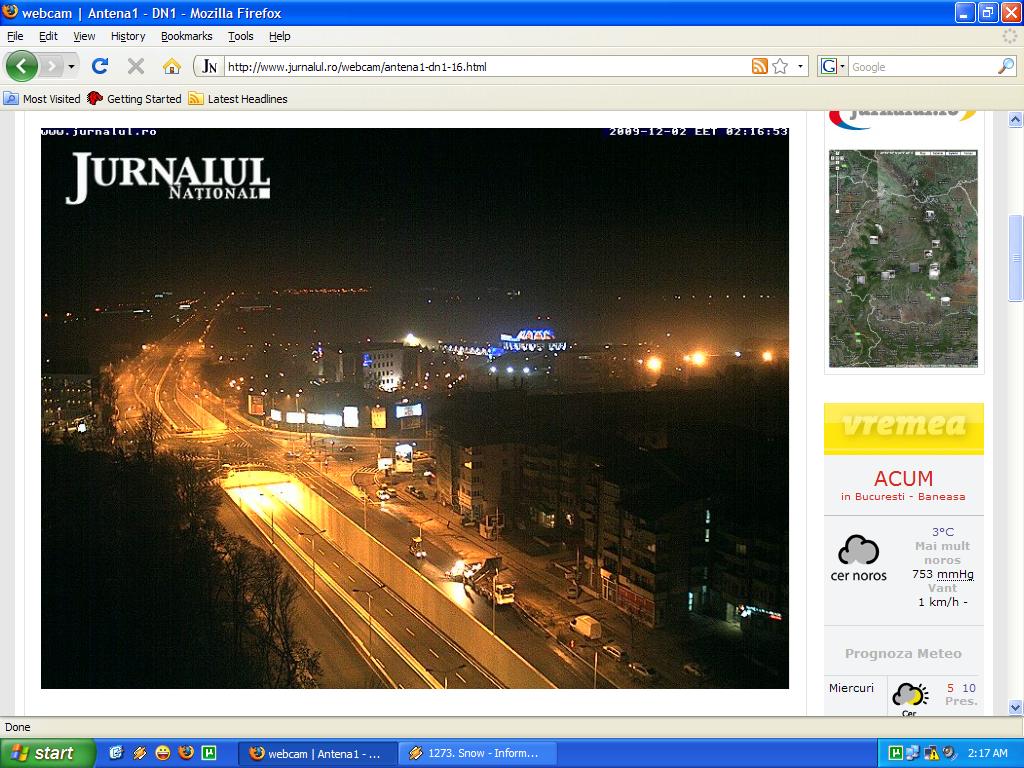Go to the Home page icon
The width and height of the screenshot is (1024, 768).
172,66
